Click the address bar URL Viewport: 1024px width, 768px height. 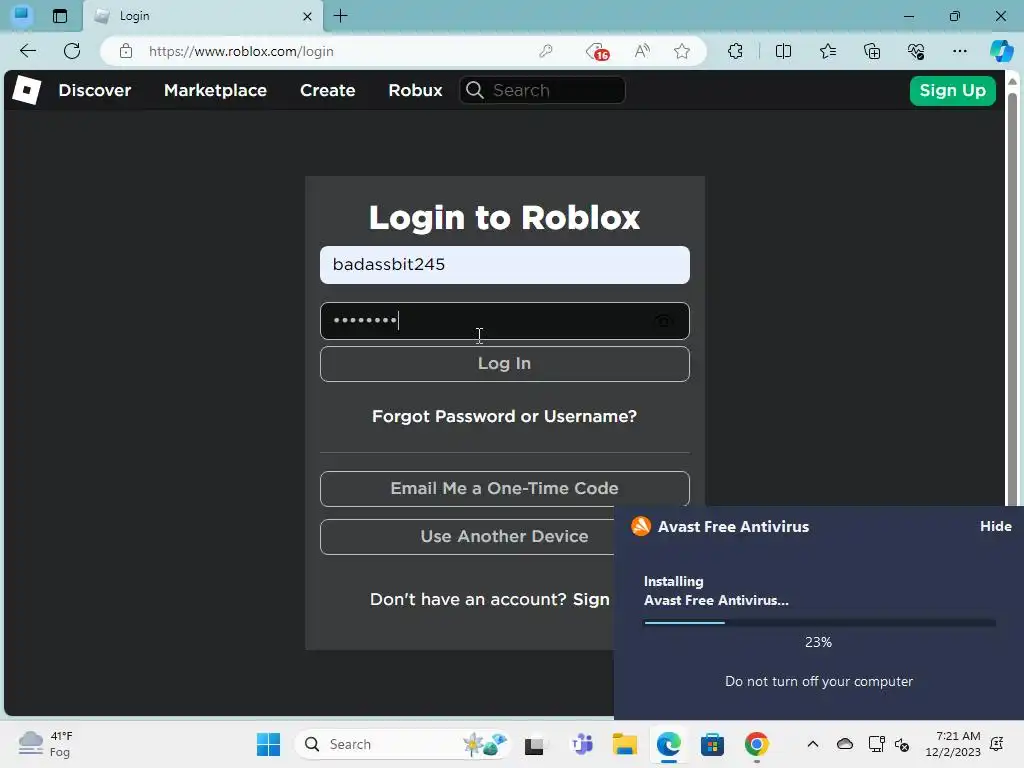[241, 51]
